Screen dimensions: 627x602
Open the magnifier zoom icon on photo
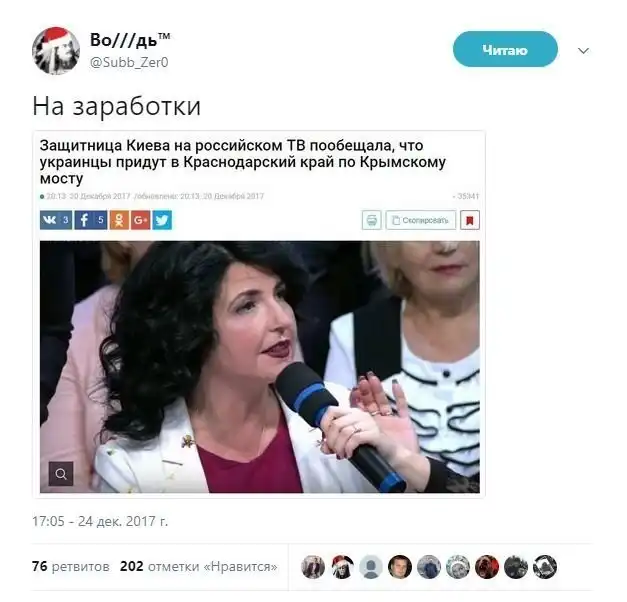[61, 474]
